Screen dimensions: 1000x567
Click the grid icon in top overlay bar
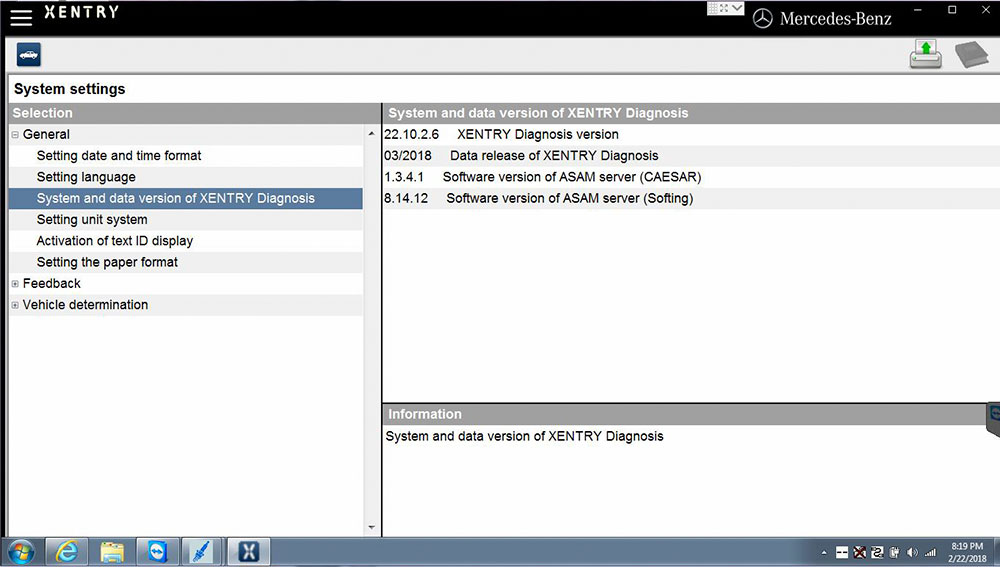tap(714, 8)
